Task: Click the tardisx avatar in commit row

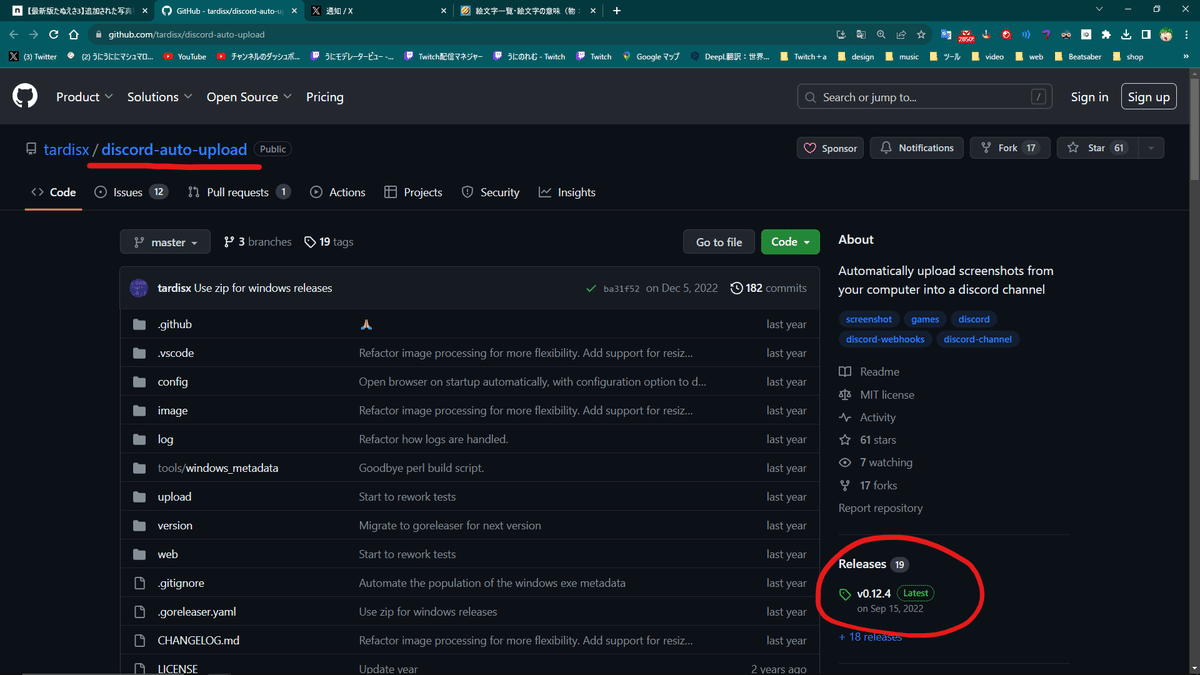Action: [139, 288]
